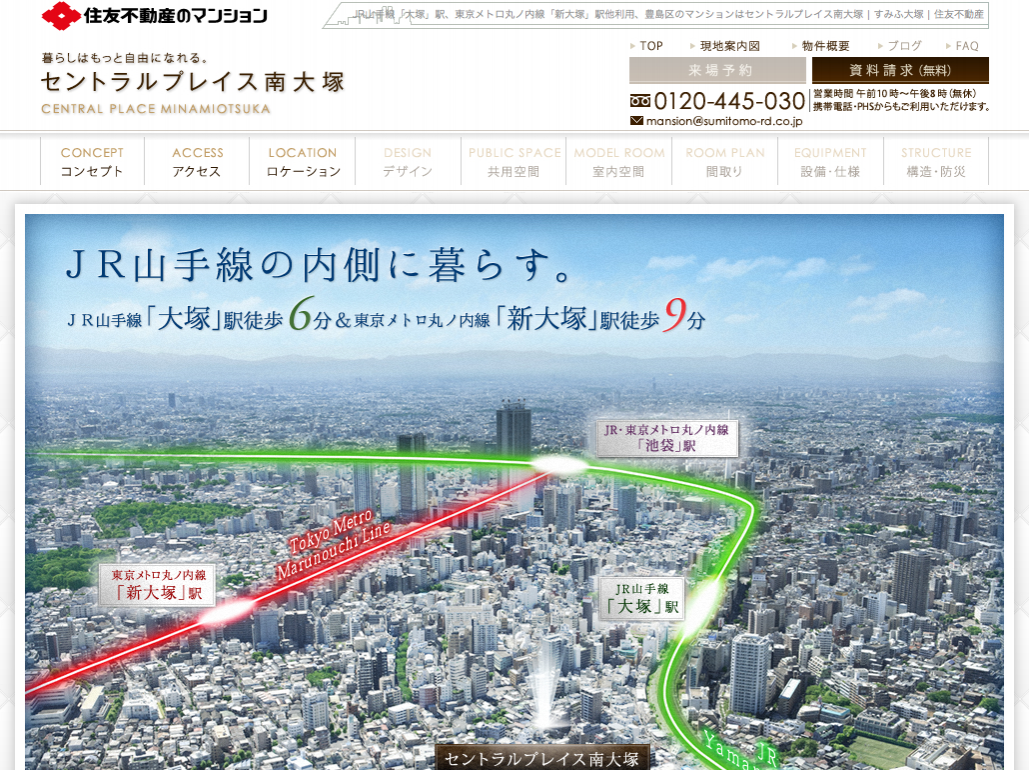Open the DESIGN デザイン menu item
The width and height of the screenshot is (1029, 770).
click(408, 162)
